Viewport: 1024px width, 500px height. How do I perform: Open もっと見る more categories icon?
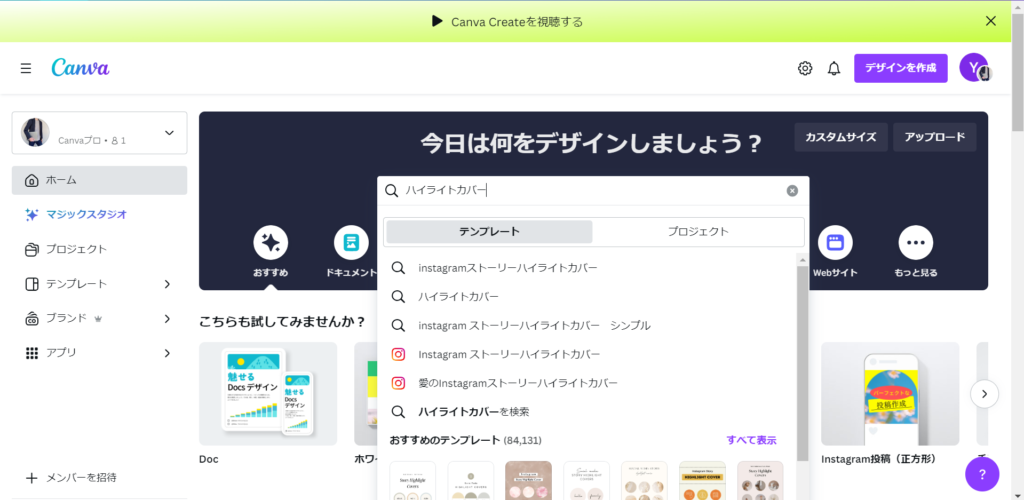coord(916,242)
